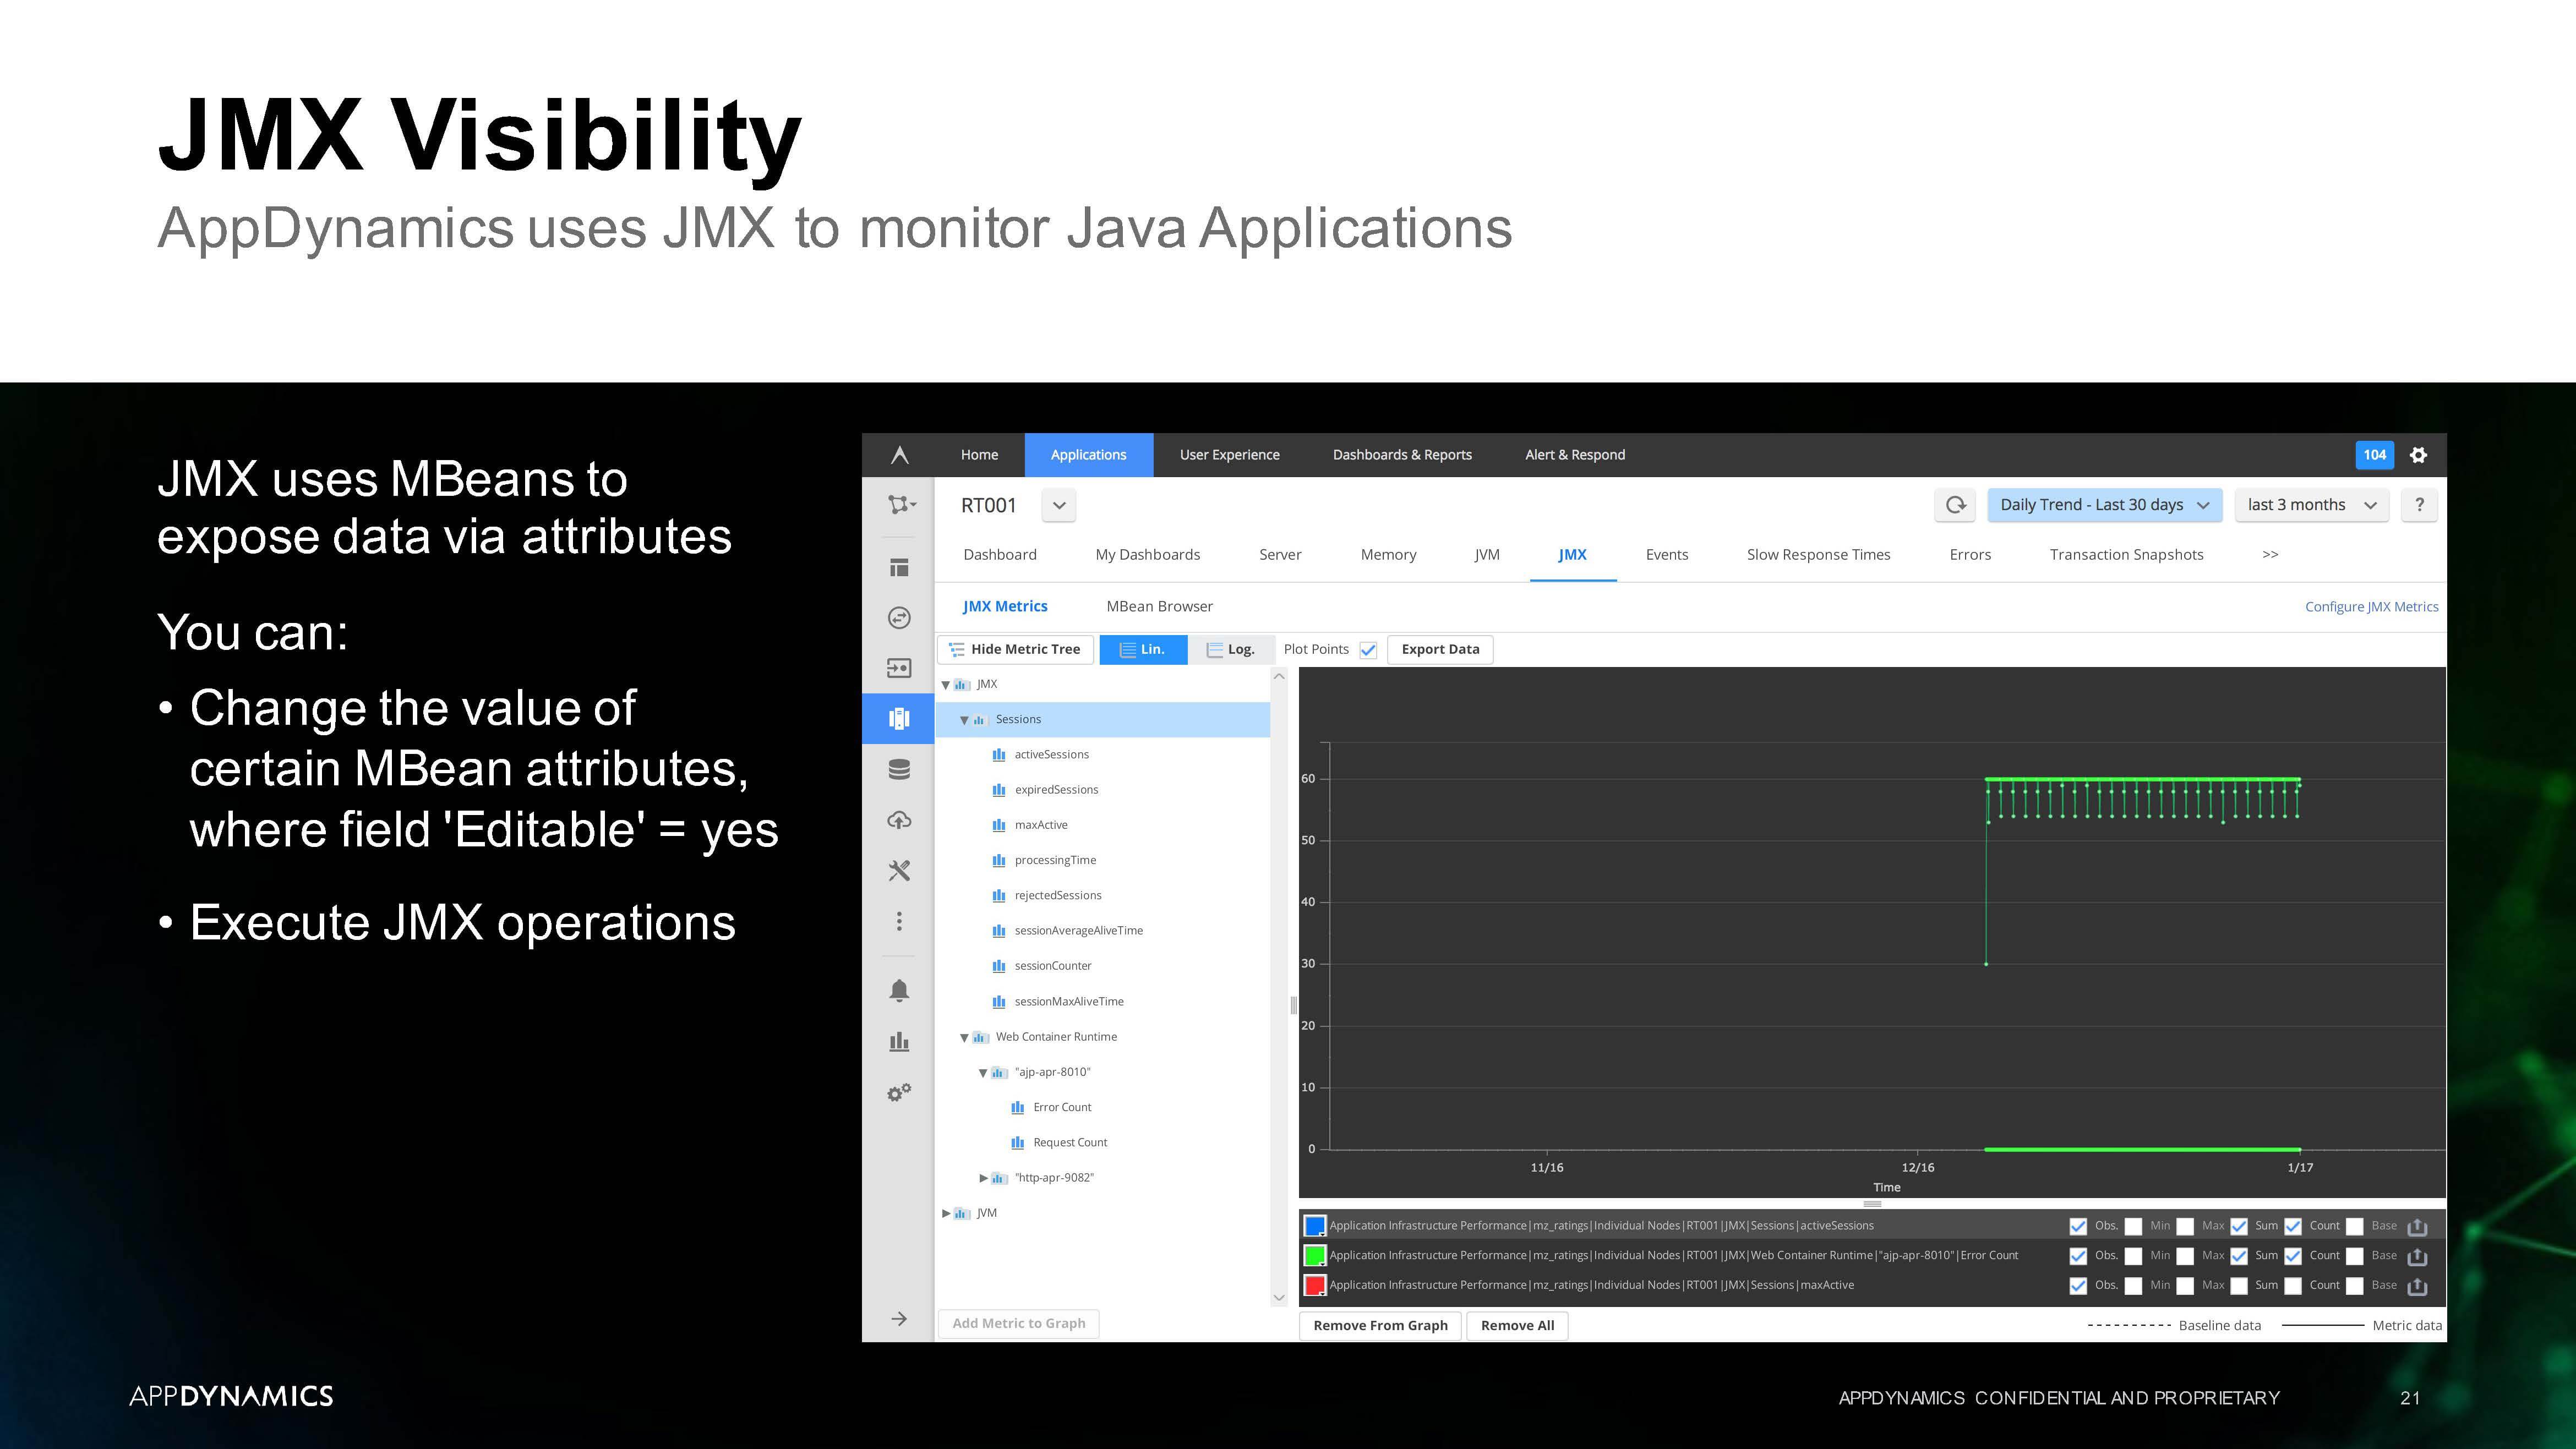Screen dimensions: 2576x1449
Task: Click the metric tree scroll down arrow
Action: 1278,1297
